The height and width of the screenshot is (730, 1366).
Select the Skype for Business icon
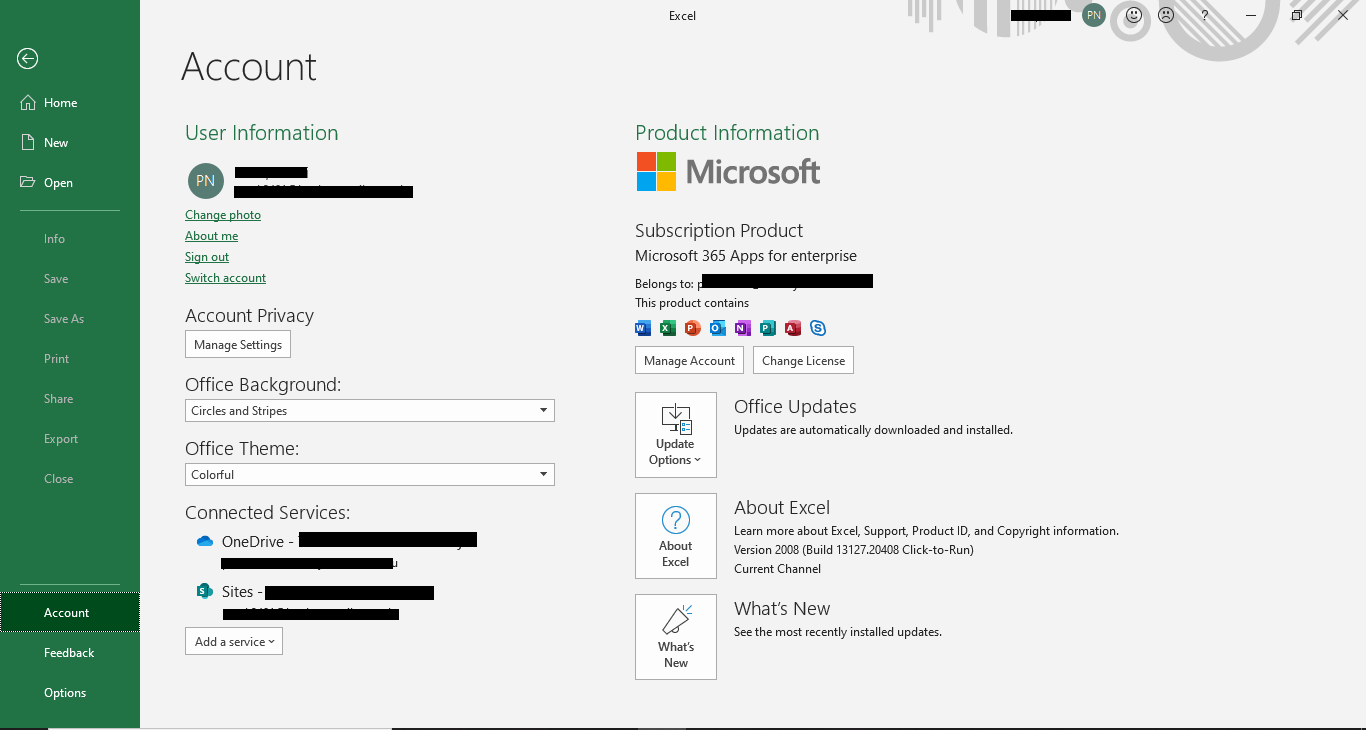(818, 328)
